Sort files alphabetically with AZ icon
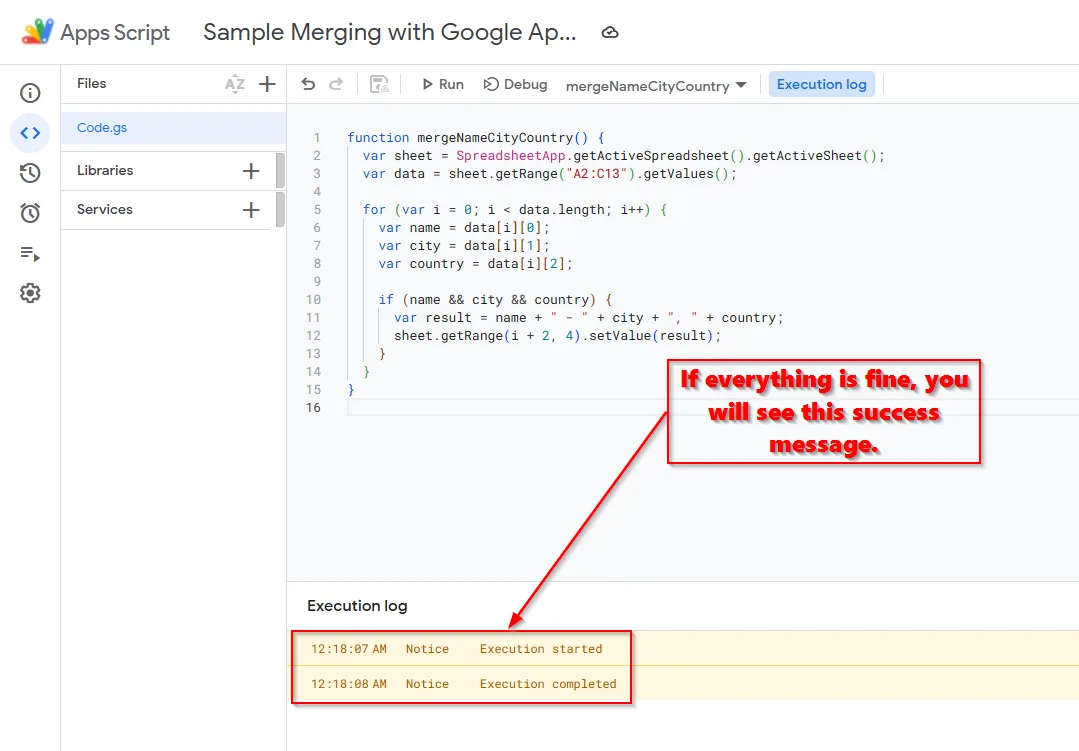Image resolution: width=1079 pixels, height=751 pixels. (x=235, y=84)
